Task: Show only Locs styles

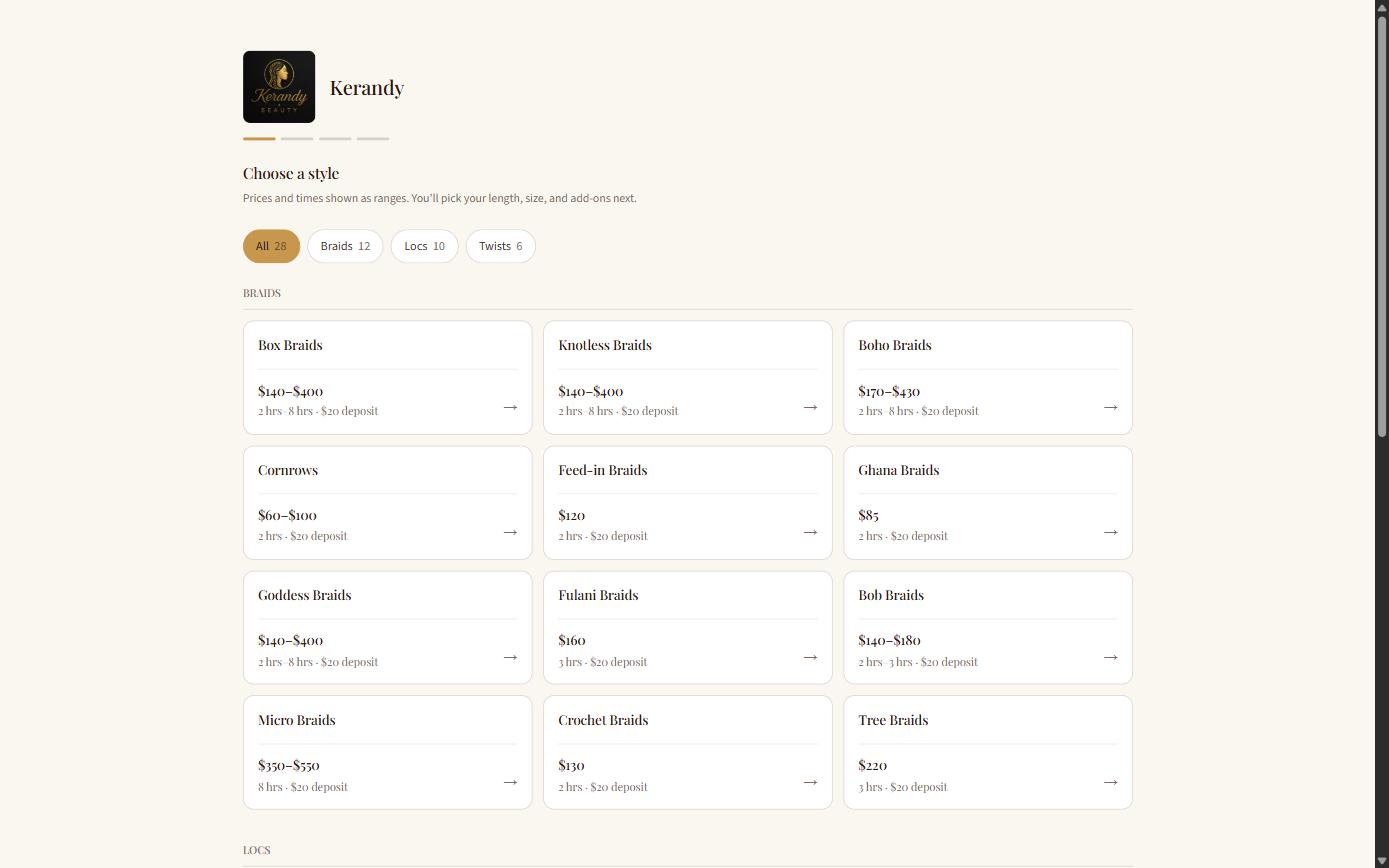Action: (424, 246)
